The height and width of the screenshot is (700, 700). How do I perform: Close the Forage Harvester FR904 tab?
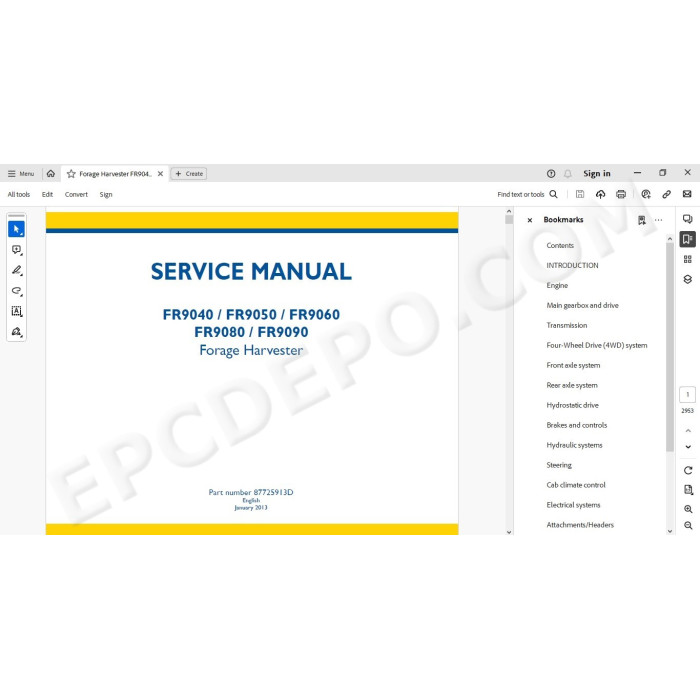click(160, 174)
